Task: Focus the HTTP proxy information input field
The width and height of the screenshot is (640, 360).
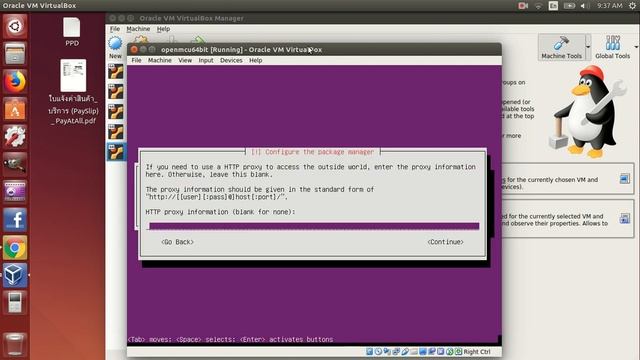Action: [x=313, y=226]
